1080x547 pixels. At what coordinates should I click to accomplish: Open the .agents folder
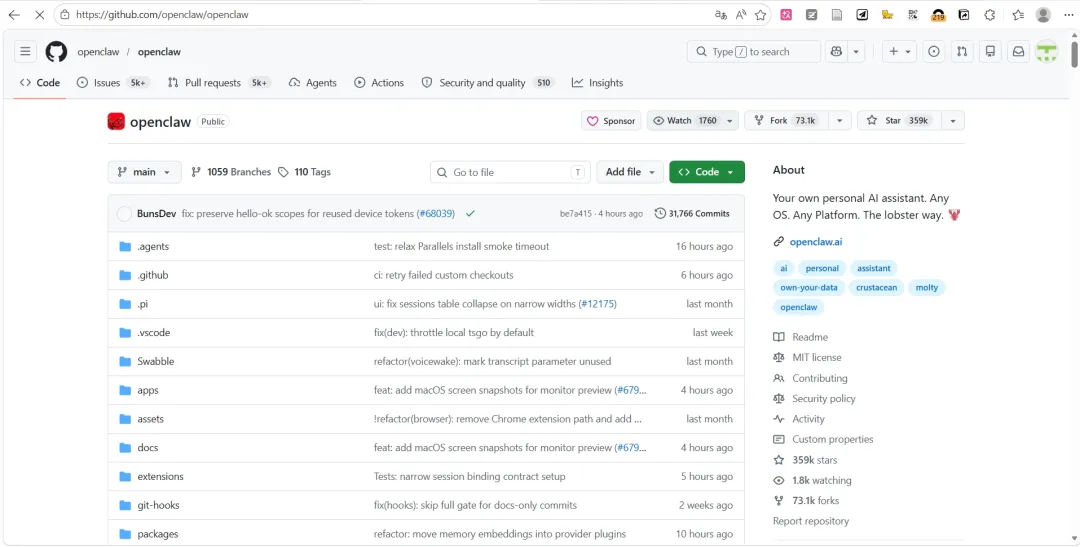pyautogui.click(x=153, y=247)
